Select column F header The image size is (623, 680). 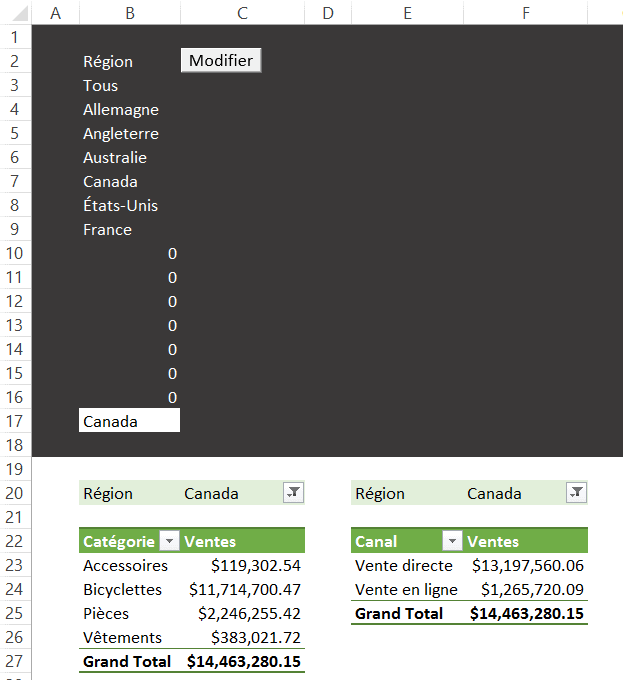tap(526, 12)
